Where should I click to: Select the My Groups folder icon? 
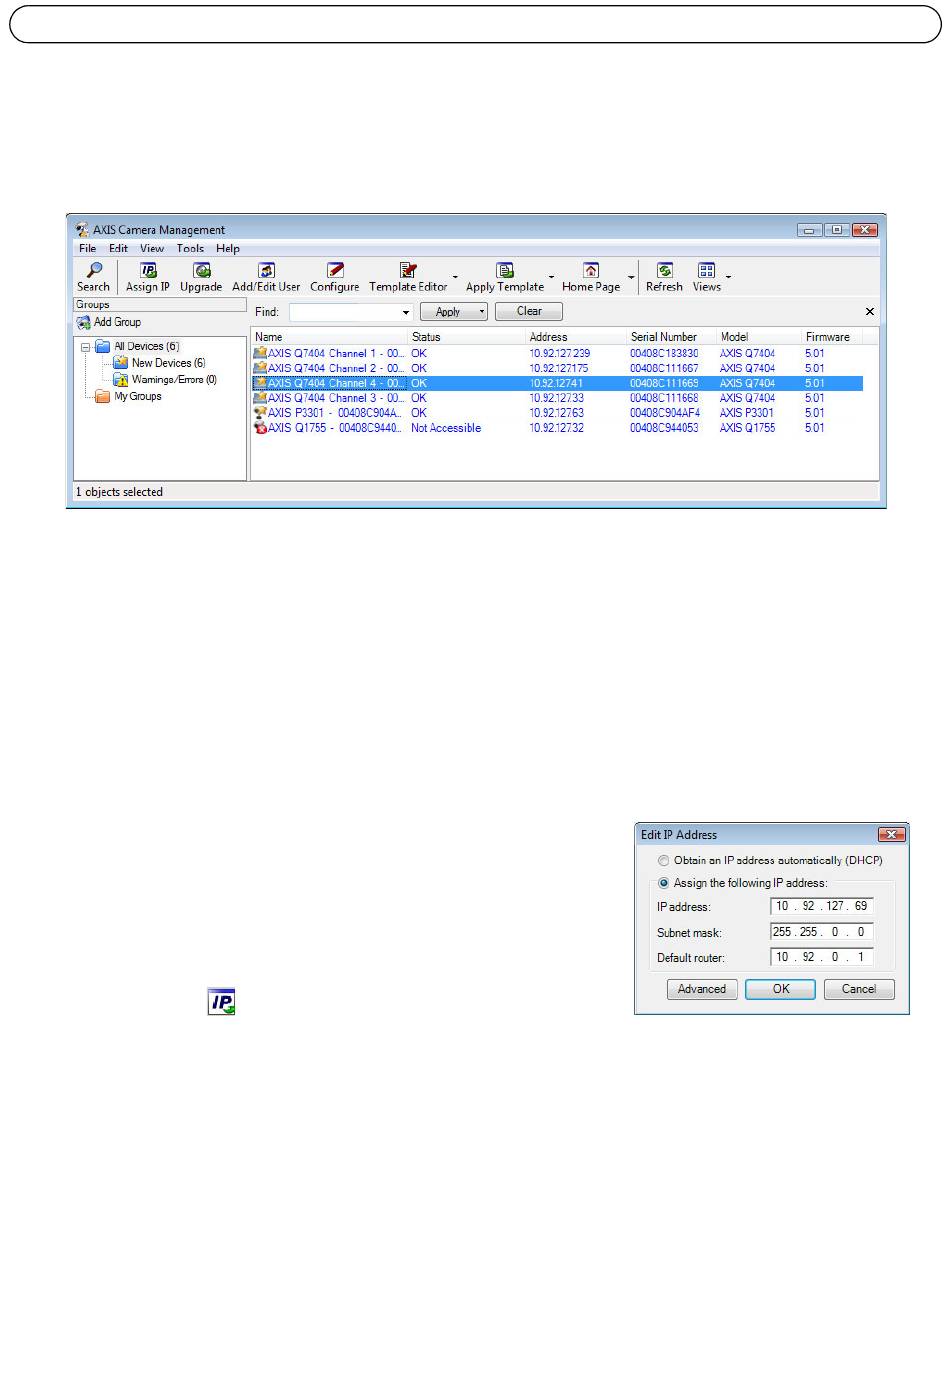coord(102,397)
